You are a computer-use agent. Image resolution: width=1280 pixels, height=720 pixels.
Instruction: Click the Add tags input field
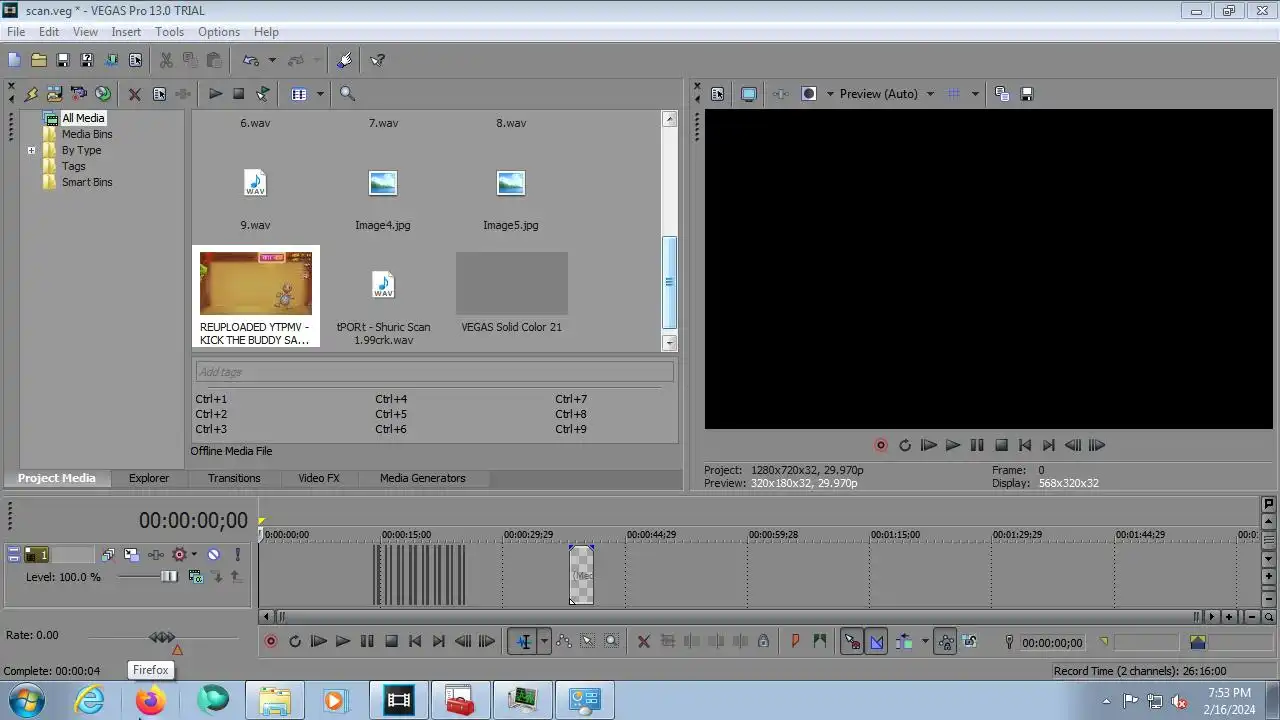433,372
